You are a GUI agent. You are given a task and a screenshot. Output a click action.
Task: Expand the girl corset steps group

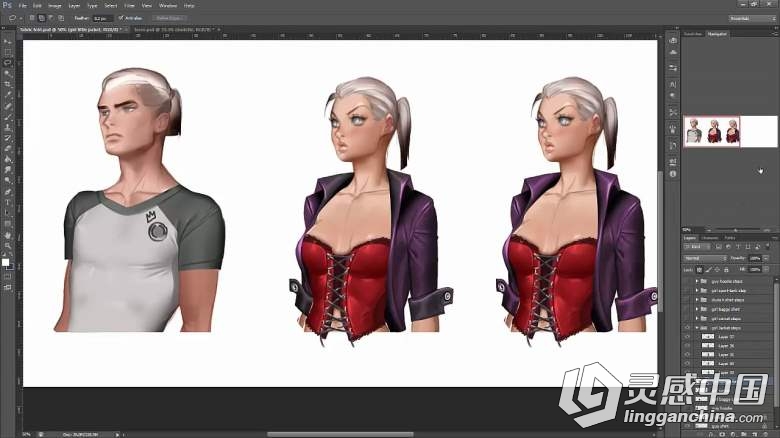(696, 319)
